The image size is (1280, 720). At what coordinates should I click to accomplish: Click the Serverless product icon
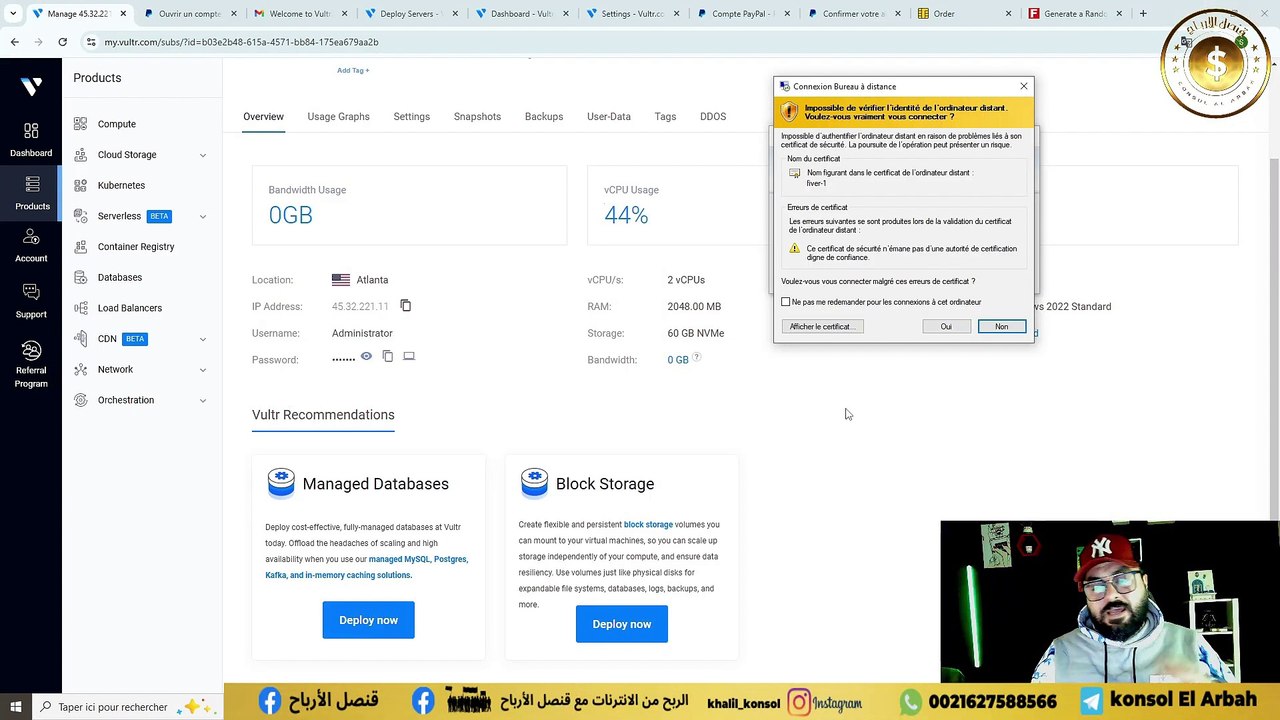(x=80, y=216)
